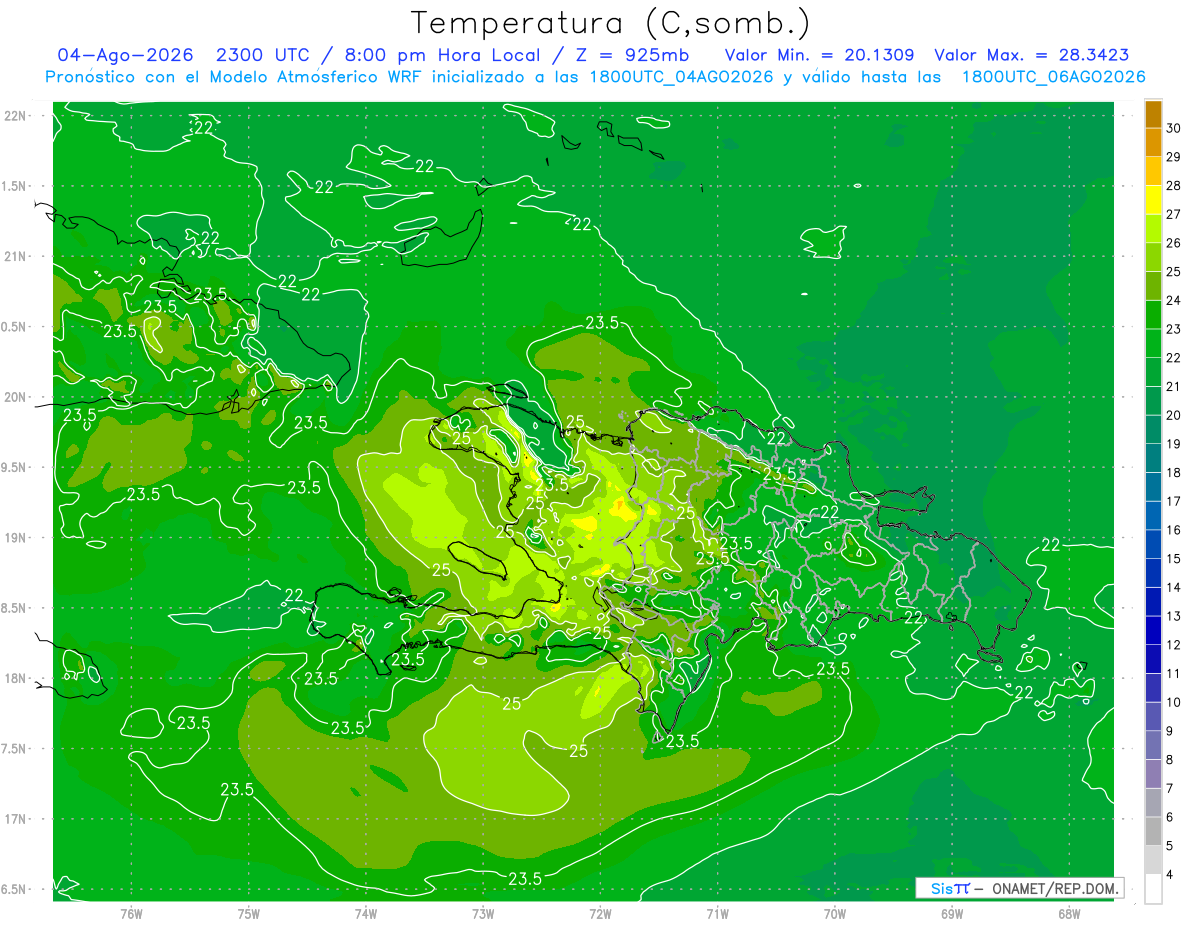The width and height of the screenshot is (1200, 927).
Task: Click the '24' label on the color scale
Action: [1174, 300]
